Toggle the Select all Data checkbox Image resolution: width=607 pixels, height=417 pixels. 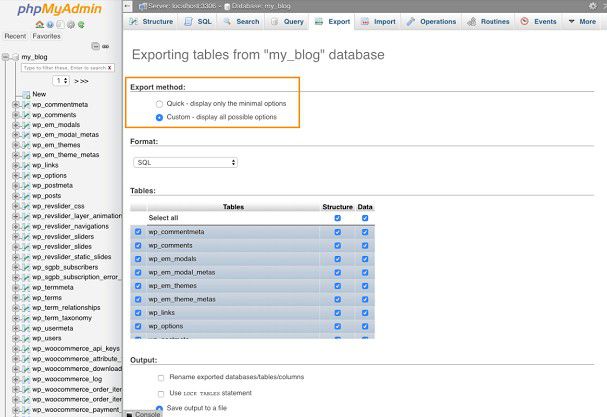[365, 218]
